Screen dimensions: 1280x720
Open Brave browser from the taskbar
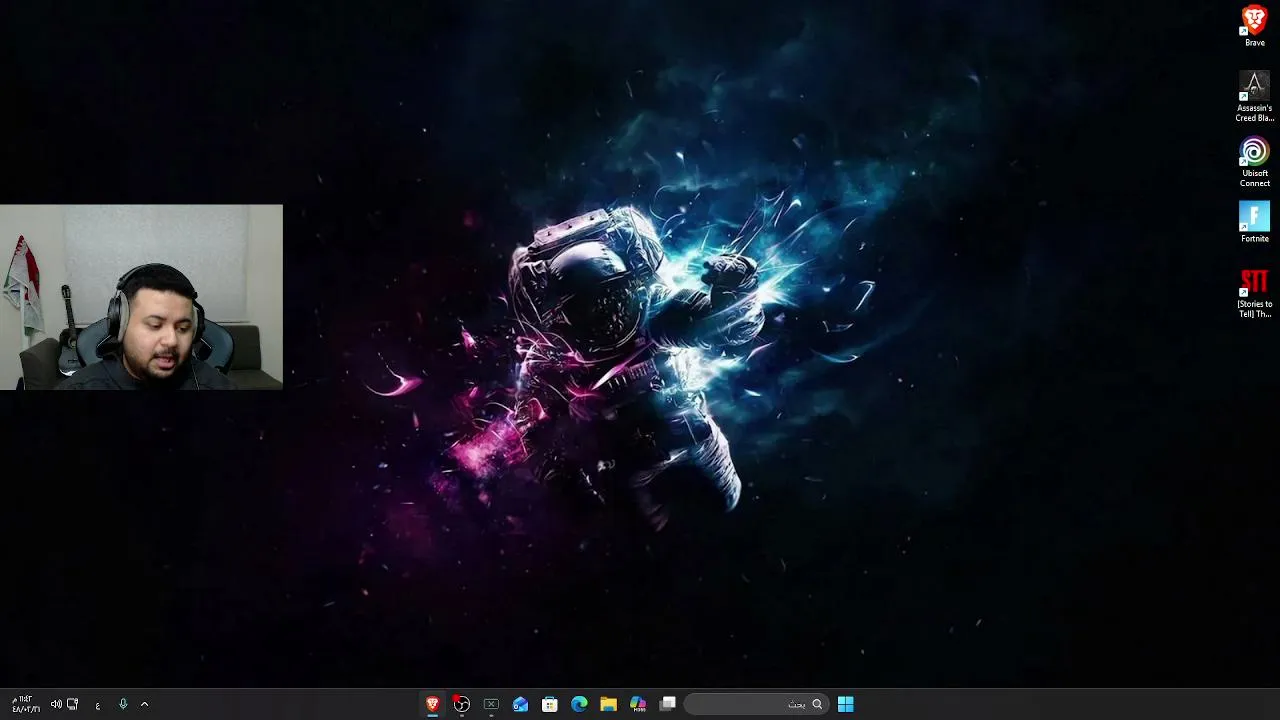tap(432, 704)
